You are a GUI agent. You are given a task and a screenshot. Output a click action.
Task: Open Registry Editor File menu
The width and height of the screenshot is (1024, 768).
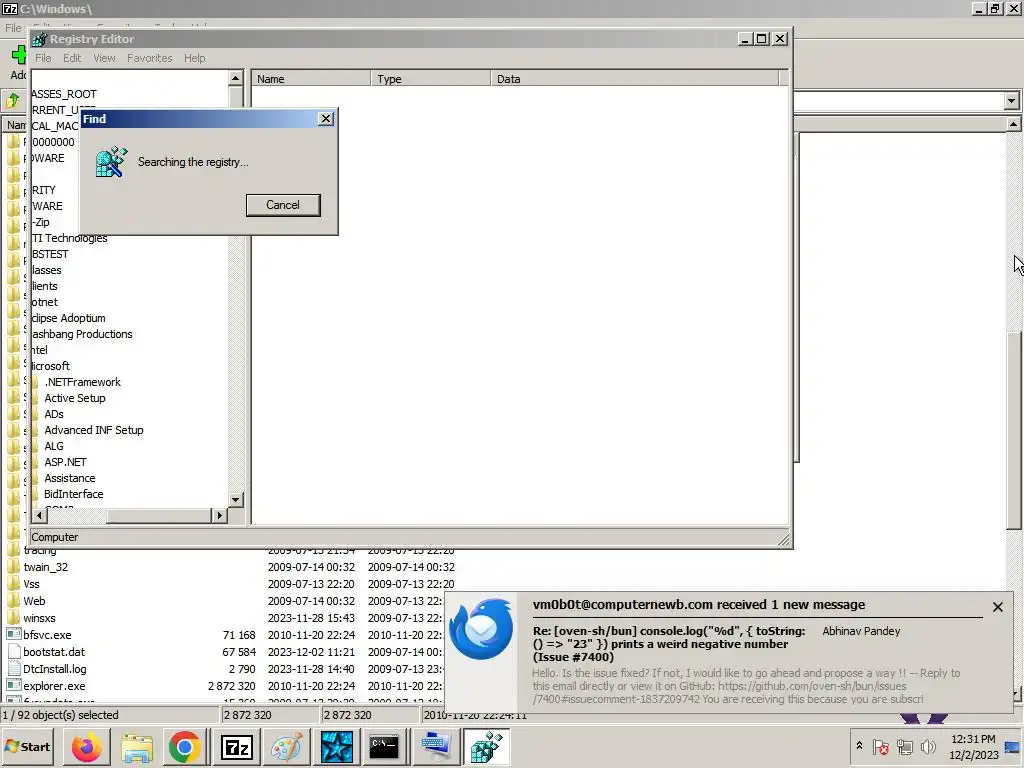click(x=43, y=58)
